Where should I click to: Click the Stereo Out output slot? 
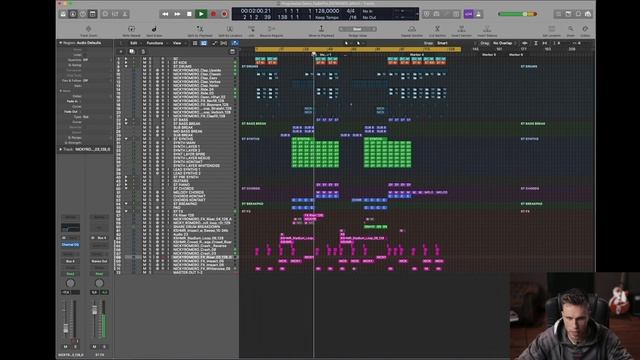[99, 261]
